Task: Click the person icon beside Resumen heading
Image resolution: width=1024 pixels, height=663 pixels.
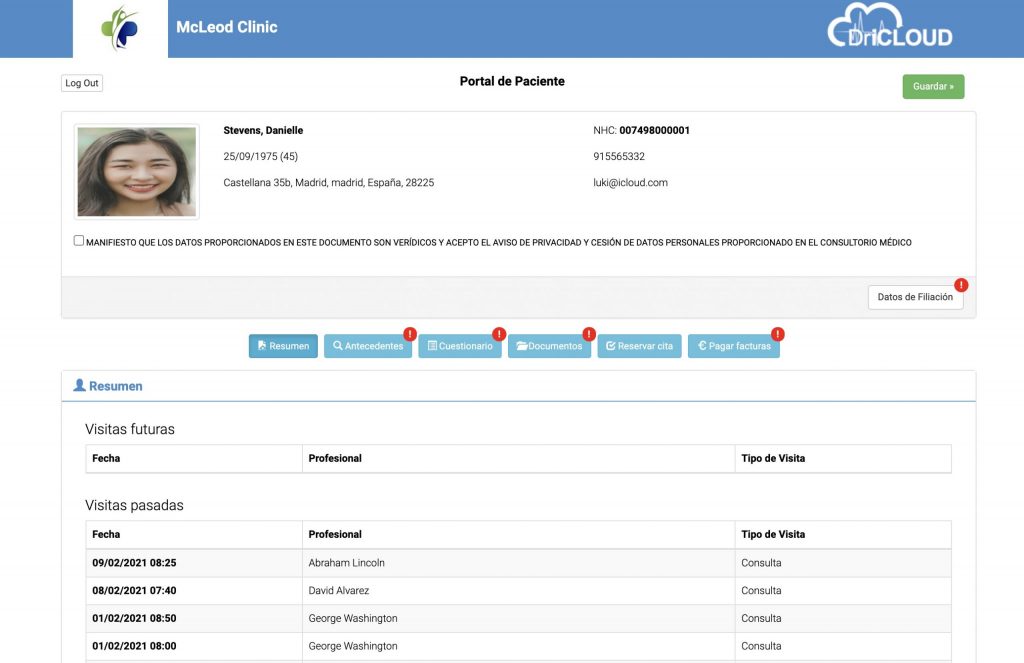Action: coord(80,386)
